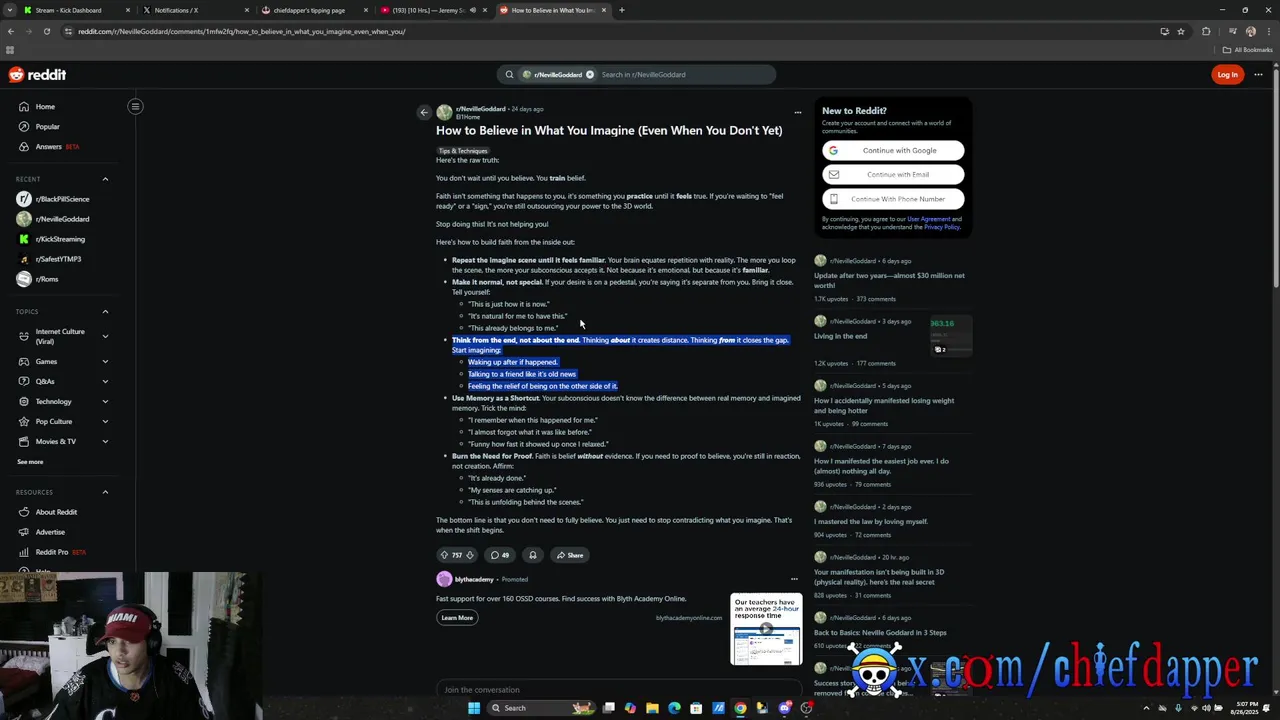Open the User Agreement link
This screenshot has height=720, width=1280.
[x=929, y=219]
